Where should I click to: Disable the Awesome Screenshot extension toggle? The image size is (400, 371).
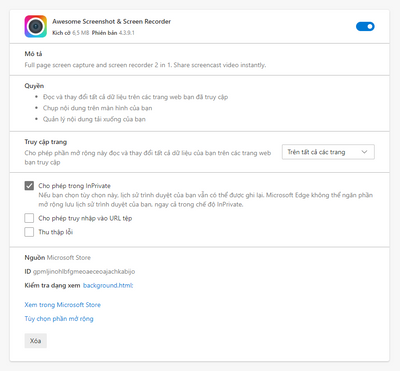tap(365, 26)
